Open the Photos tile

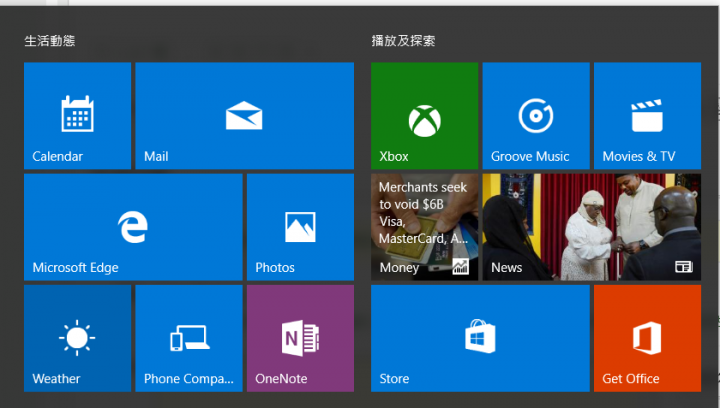pyautogui.click(x=300, y=227)
